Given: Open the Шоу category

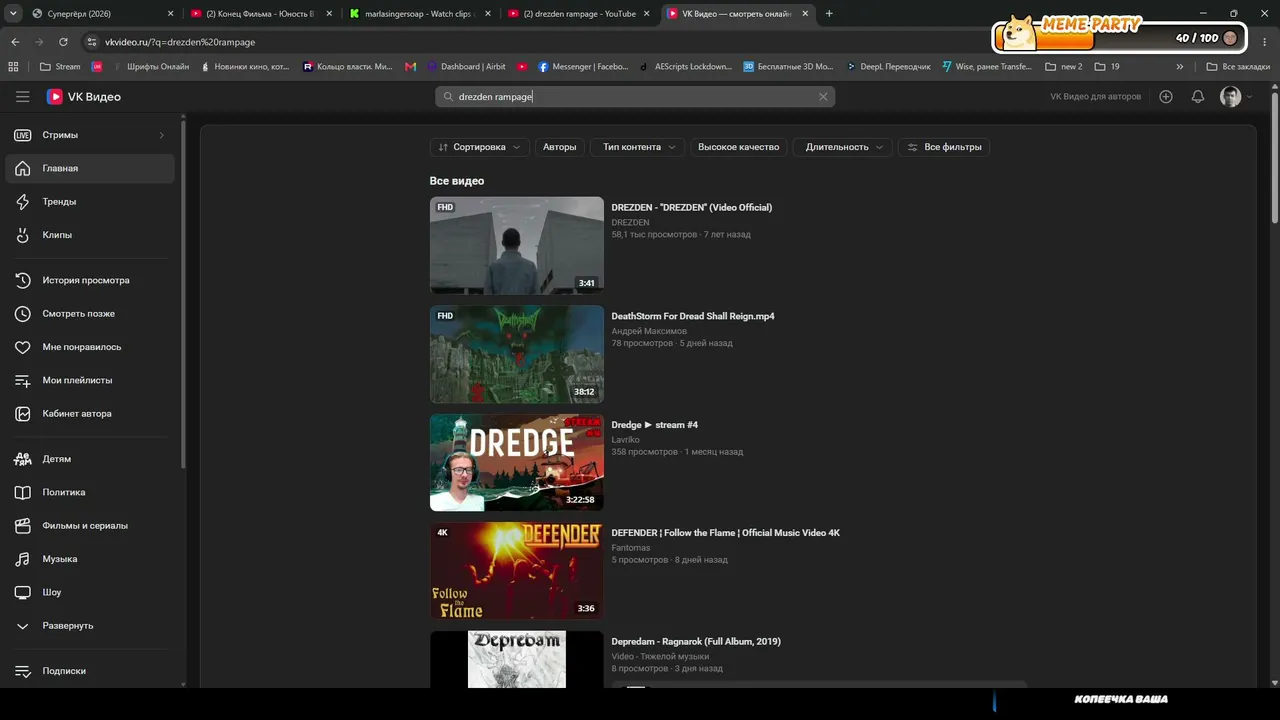Looking at the screenshot, I should point(90,592).
